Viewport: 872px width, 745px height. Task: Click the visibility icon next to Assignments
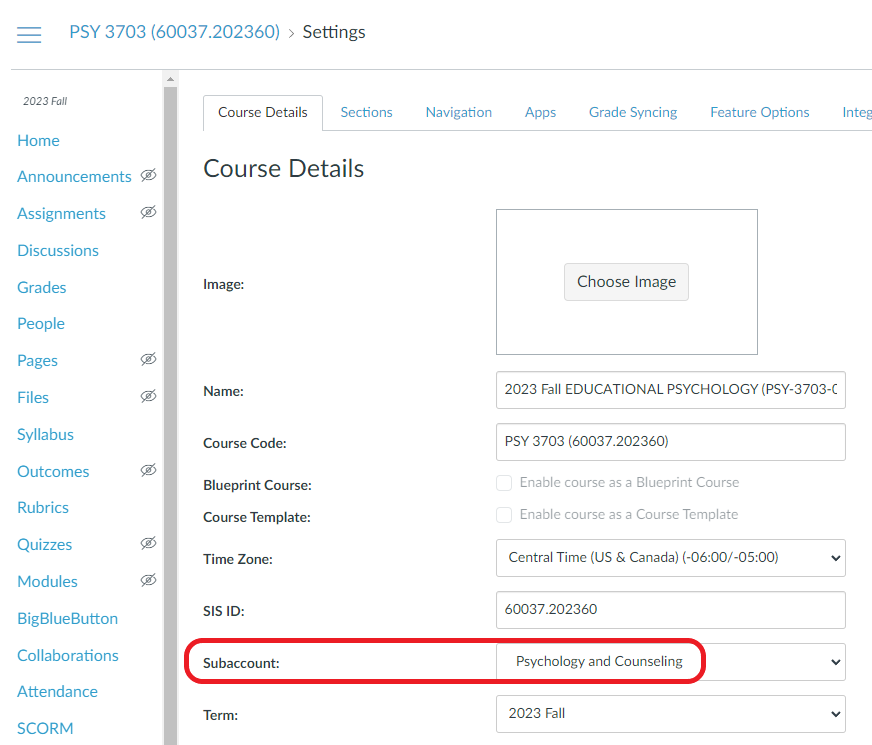(148, 213)
